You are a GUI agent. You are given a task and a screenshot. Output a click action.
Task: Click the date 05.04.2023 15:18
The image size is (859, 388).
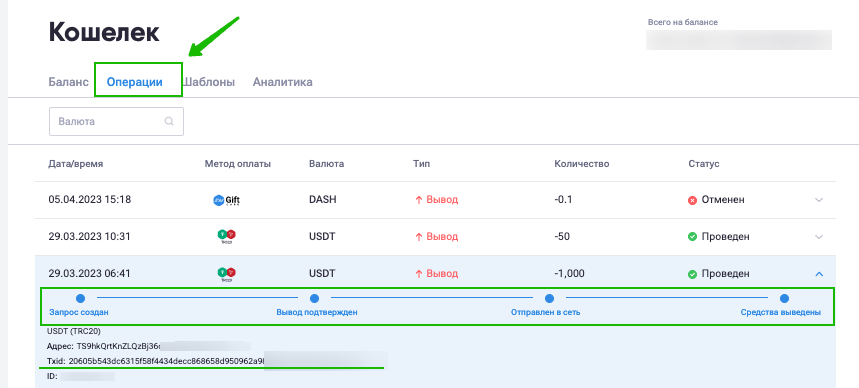pyautogui.click(x=90, y=200)
